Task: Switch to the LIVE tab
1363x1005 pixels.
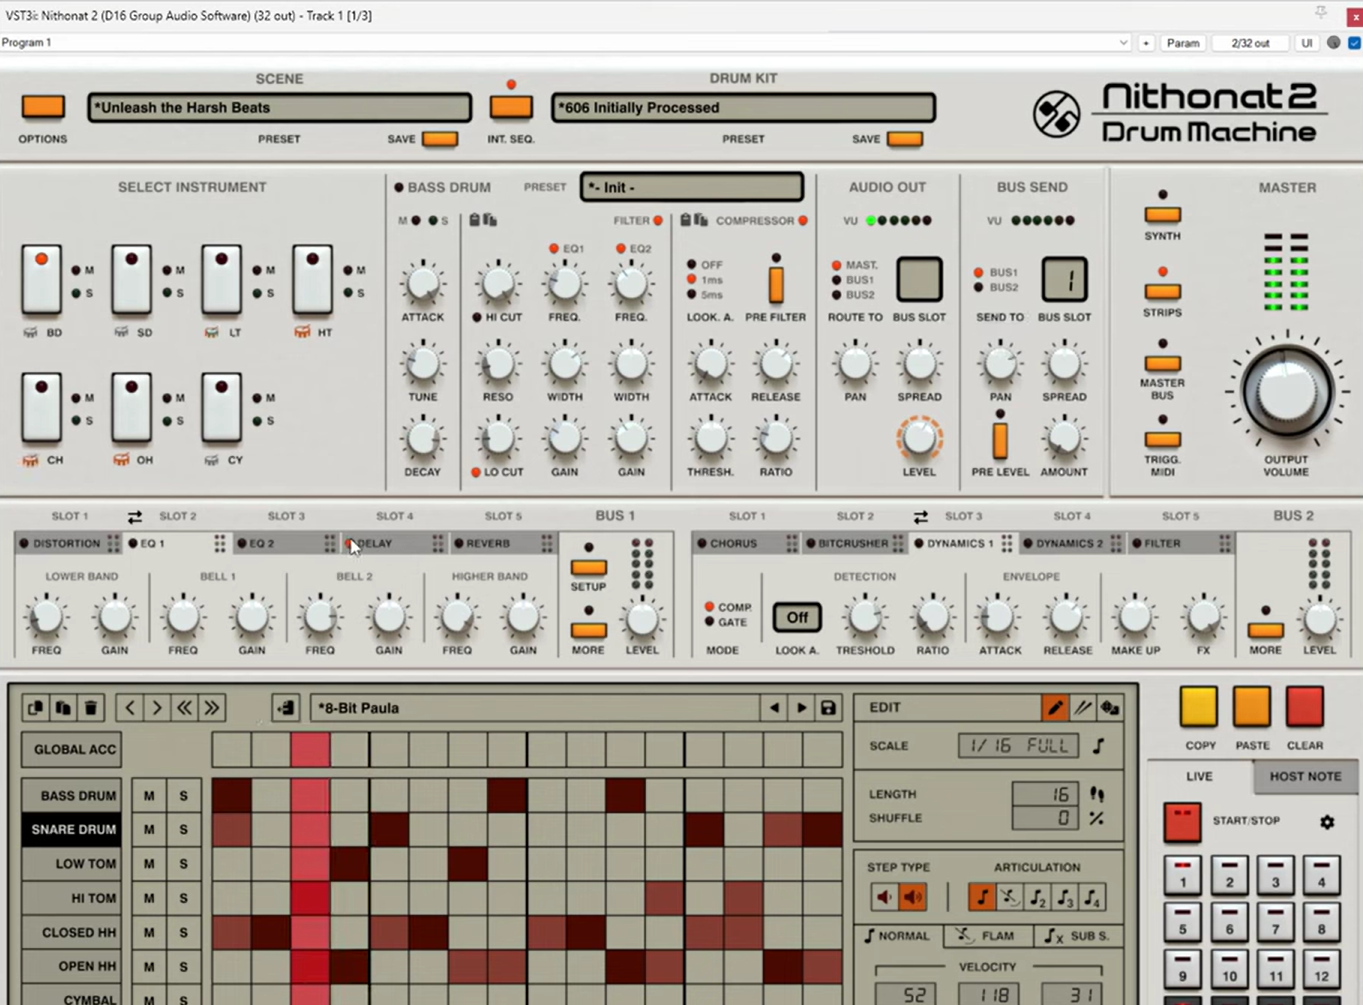Action: (x=1199, y=776)
